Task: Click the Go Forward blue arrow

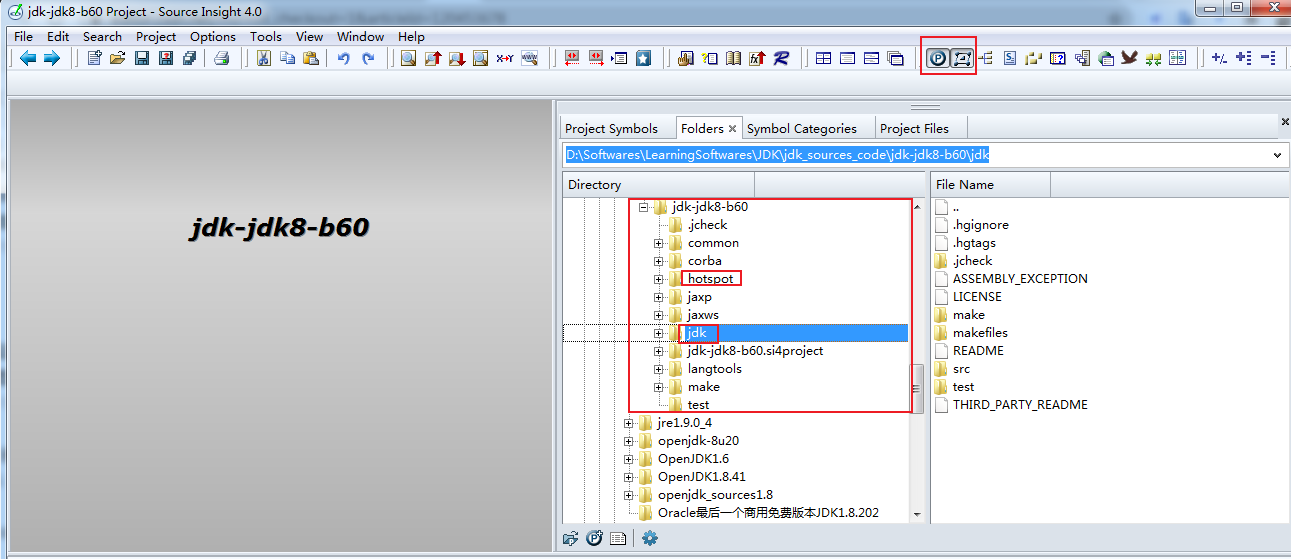Action: pos(51,58)
